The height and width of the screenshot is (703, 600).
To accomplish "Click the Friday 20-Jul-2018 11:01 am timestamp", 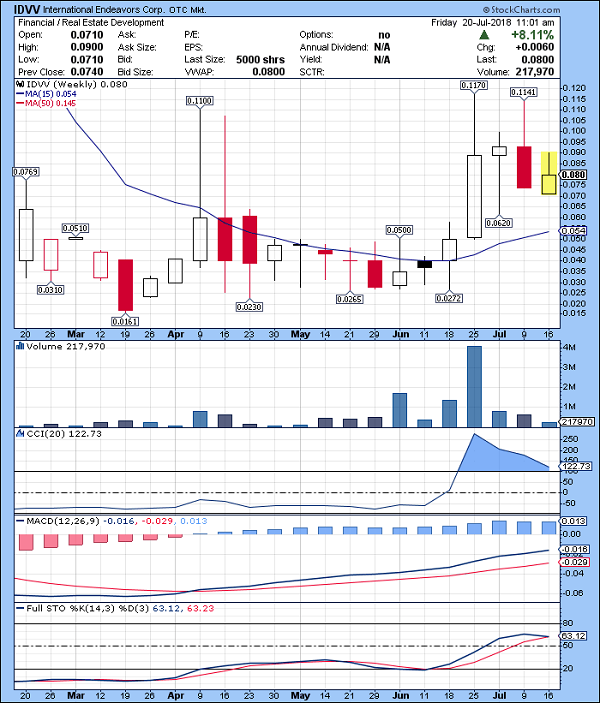I will (492, 22).
